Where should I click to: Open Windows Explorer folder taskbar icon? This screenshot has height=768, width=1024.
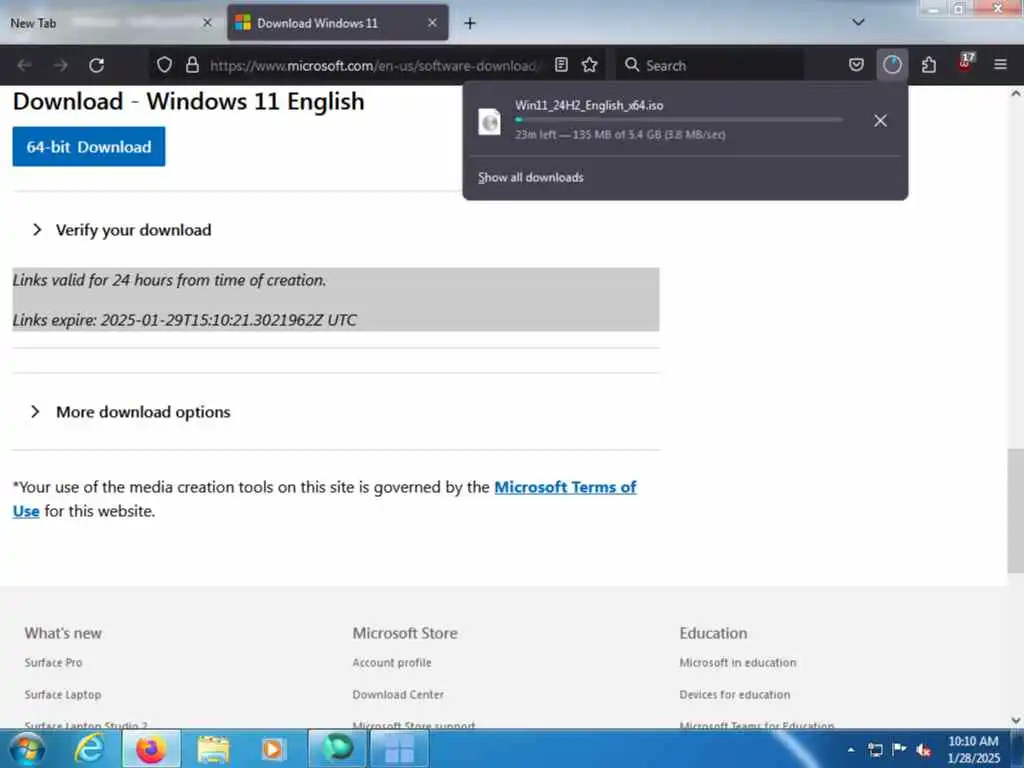tap(213, 749)
